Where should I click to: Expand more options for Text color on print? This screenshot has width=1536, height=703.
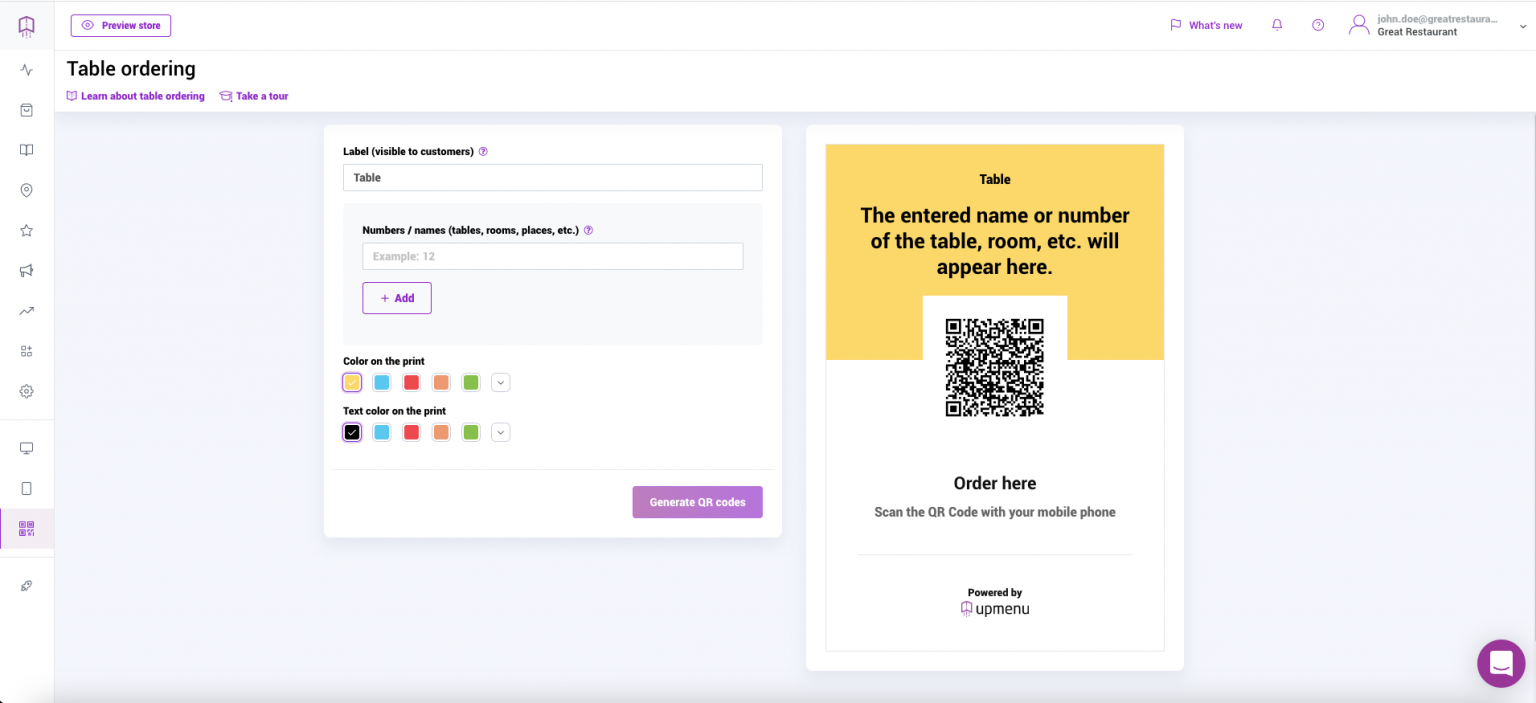(x=501, y=432)
